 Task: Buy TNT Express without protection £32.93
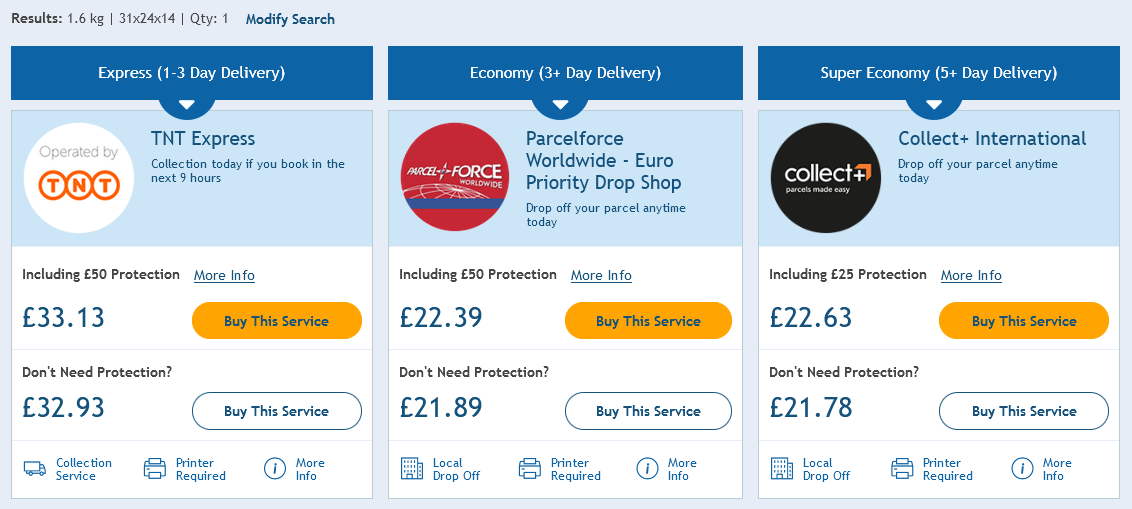[x=277, y=411]
